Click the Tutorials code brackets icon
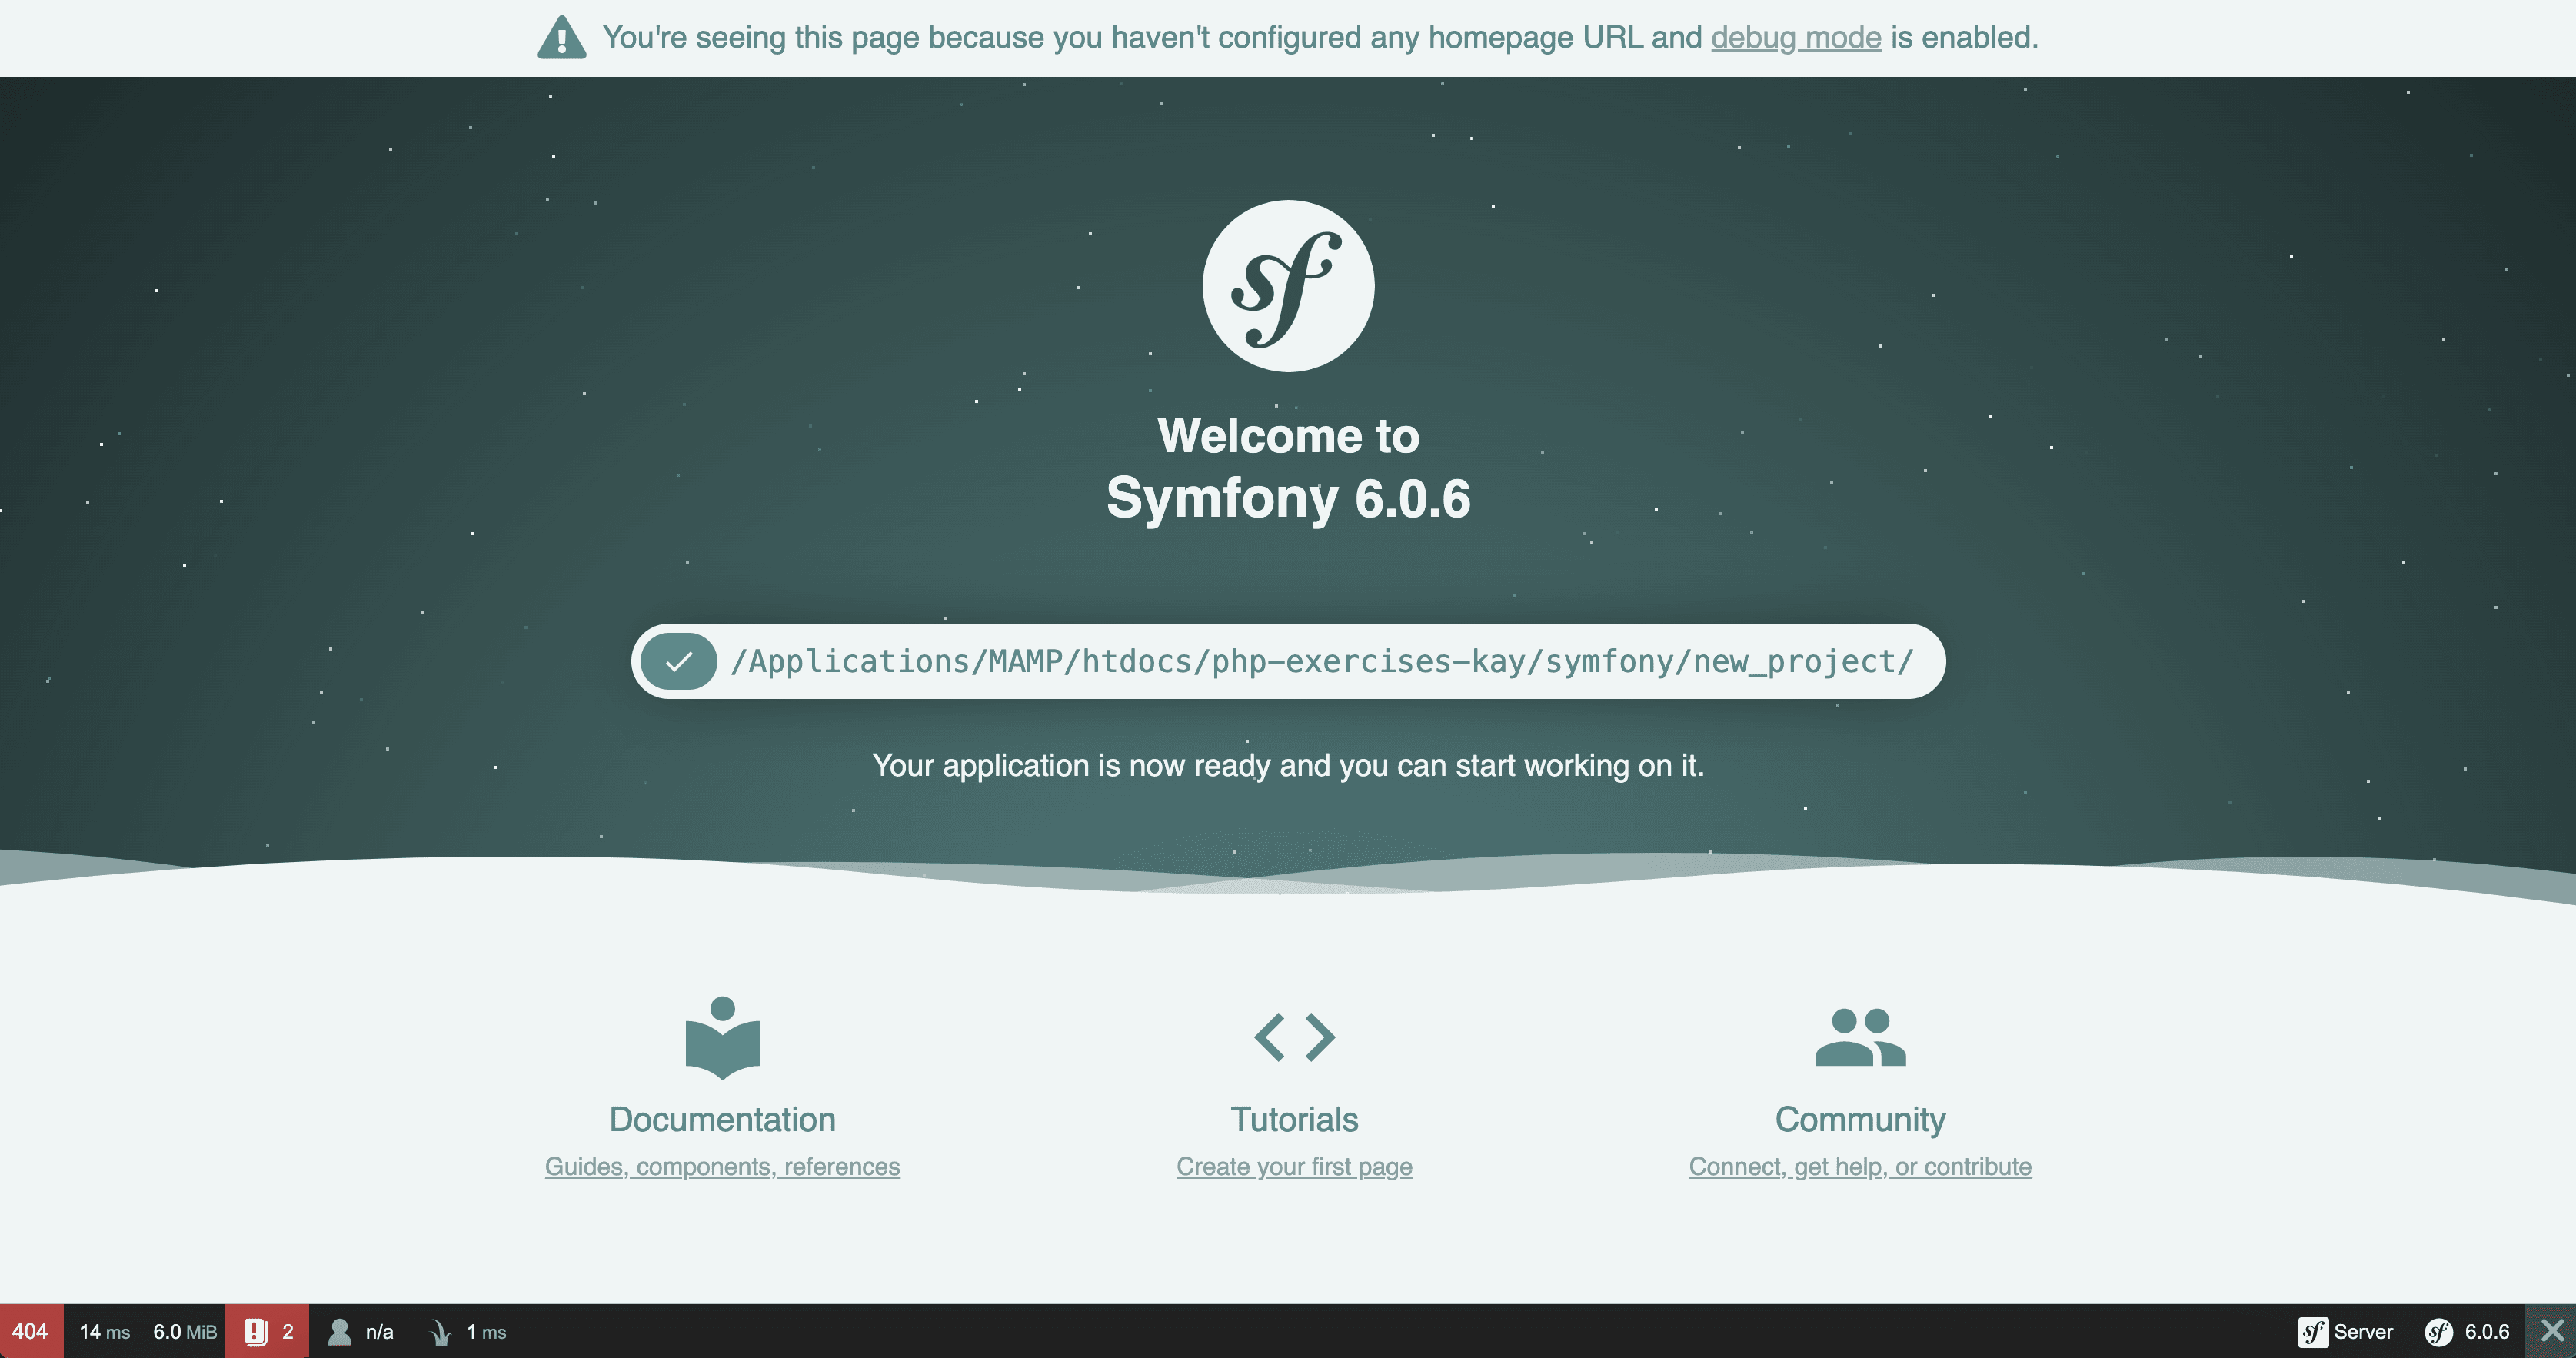The height and width of the screenshot is (1358, 2576). pos(1294,1037)
